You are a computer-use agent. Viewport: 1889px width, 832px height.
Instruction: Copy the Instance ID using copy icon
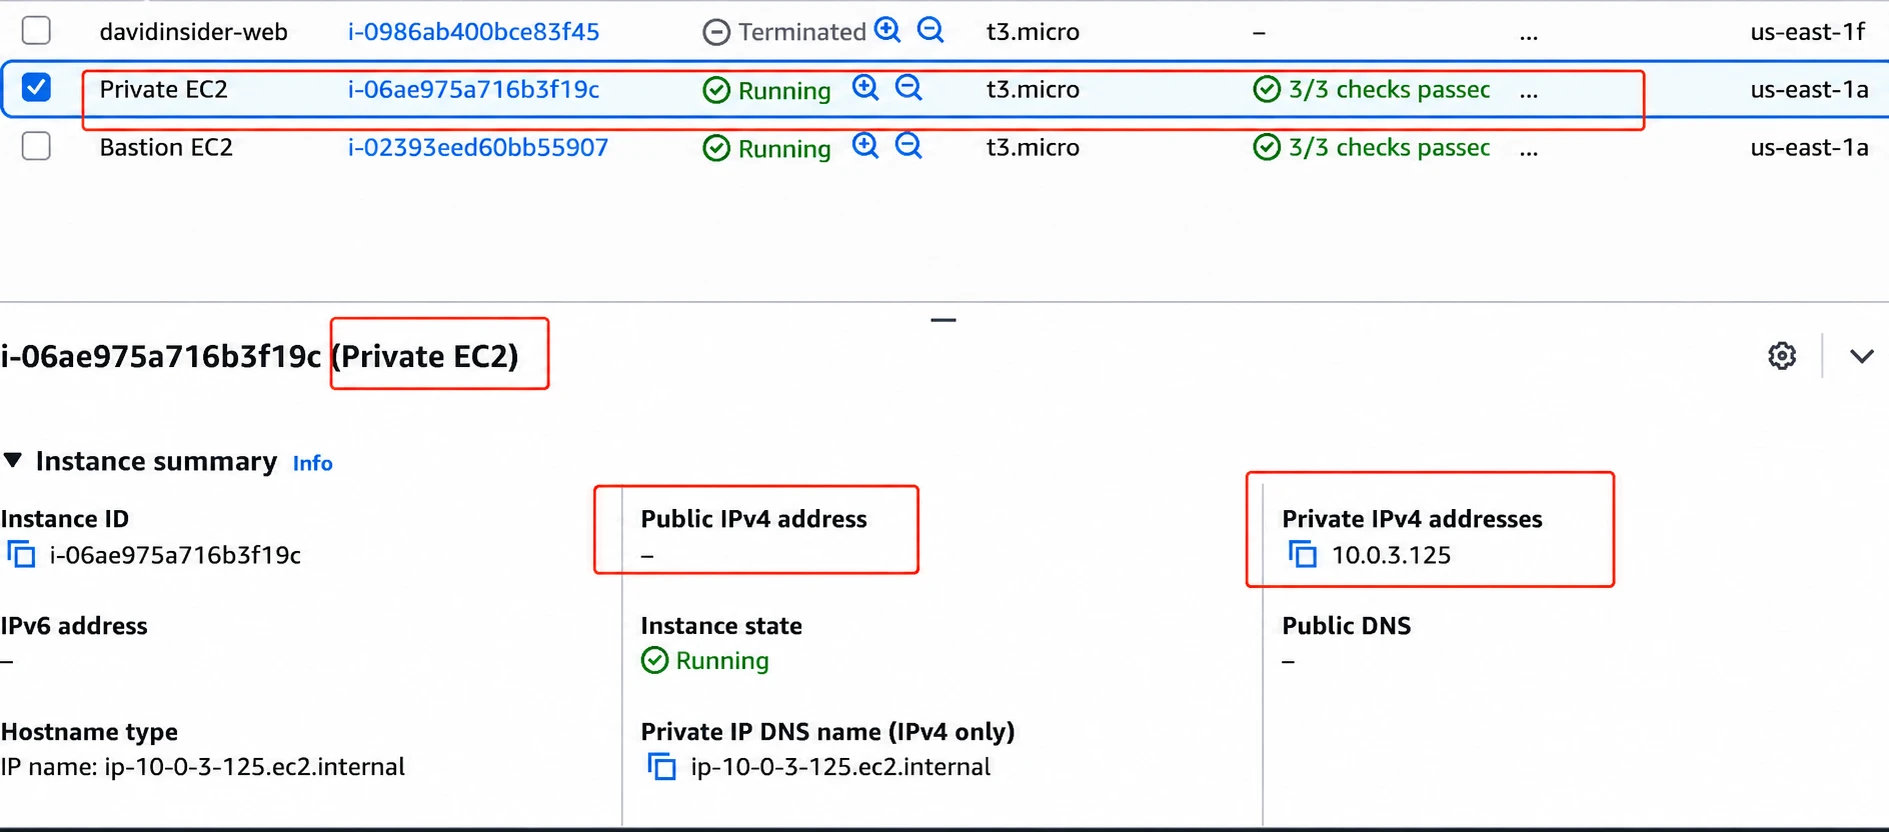pyautogui.click(x=21, y=554)
